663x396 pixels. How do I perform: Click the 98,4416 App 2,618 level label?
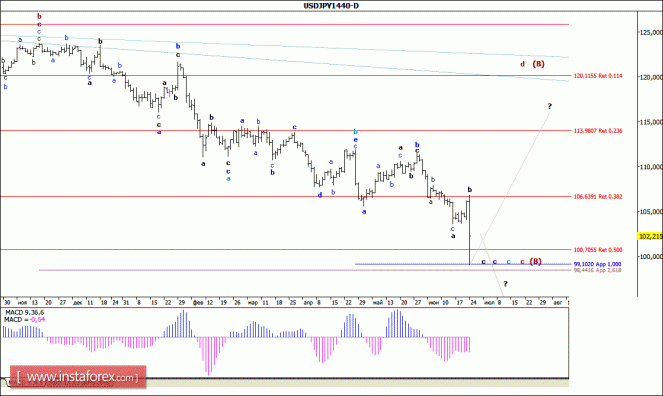click(597, 270)
